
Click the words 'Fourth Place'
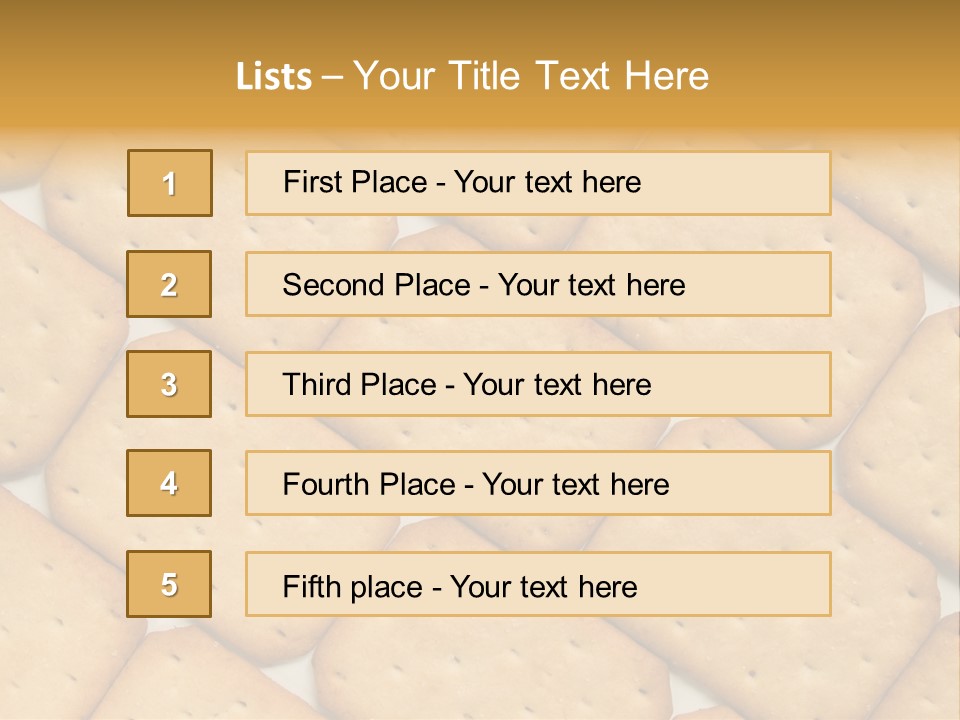coord(369,484)
